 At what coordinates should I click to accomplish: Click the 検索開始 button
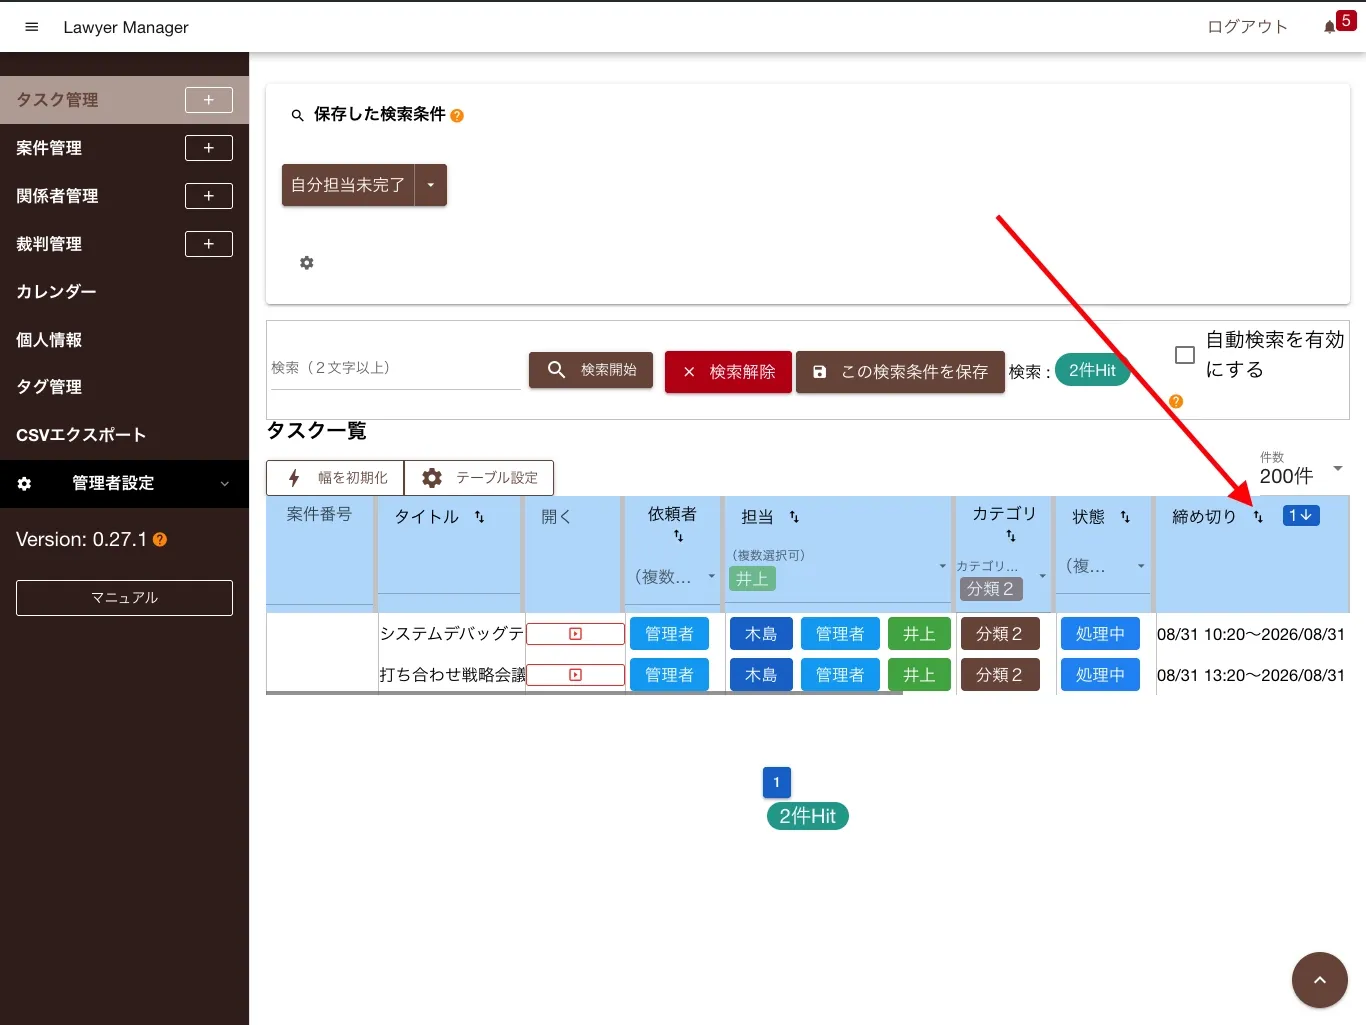click(591, 370)
